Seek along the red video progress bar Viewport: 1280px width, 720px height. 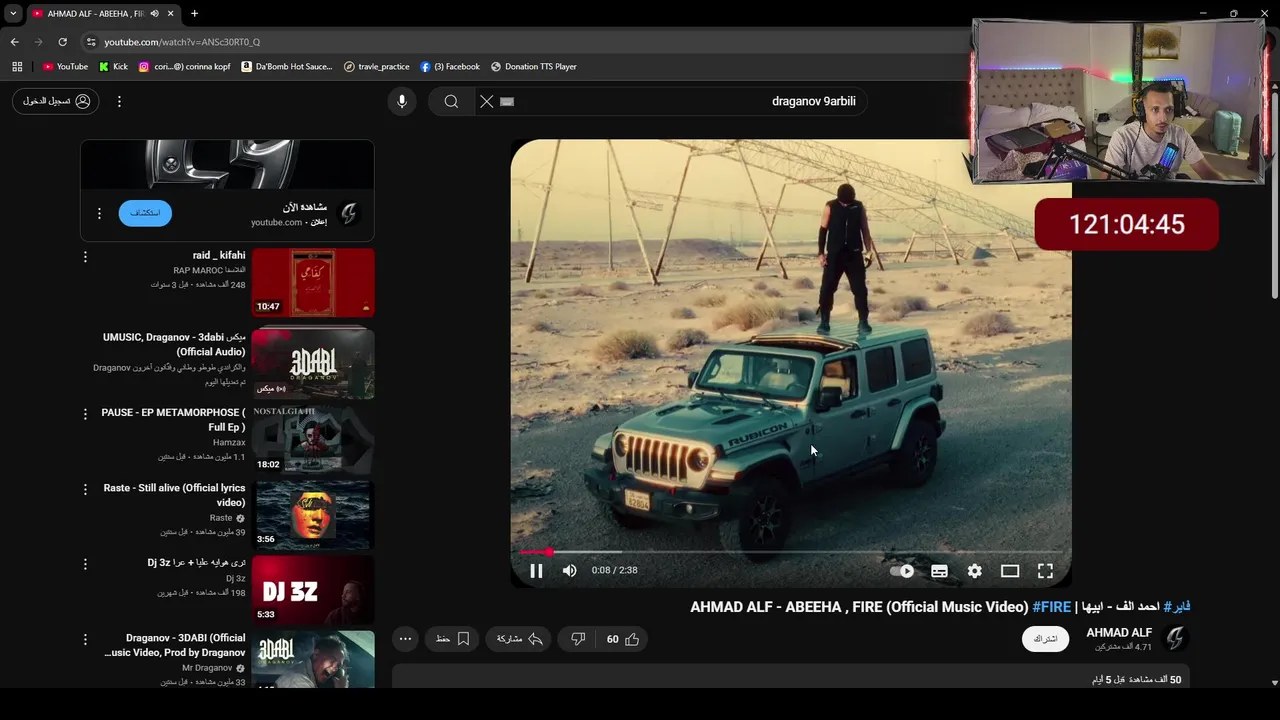coord(790,552)
